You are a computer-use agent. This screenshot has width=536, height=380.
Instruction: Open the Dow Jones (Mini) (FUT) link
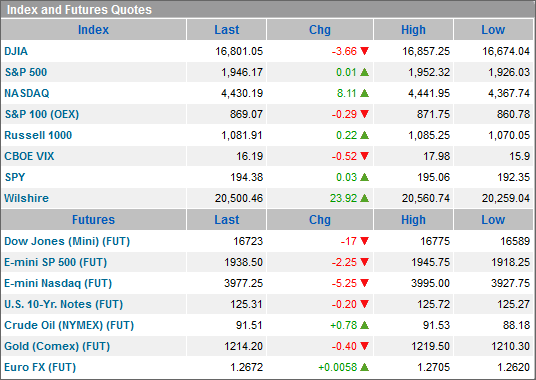click(x=67, y=241)
